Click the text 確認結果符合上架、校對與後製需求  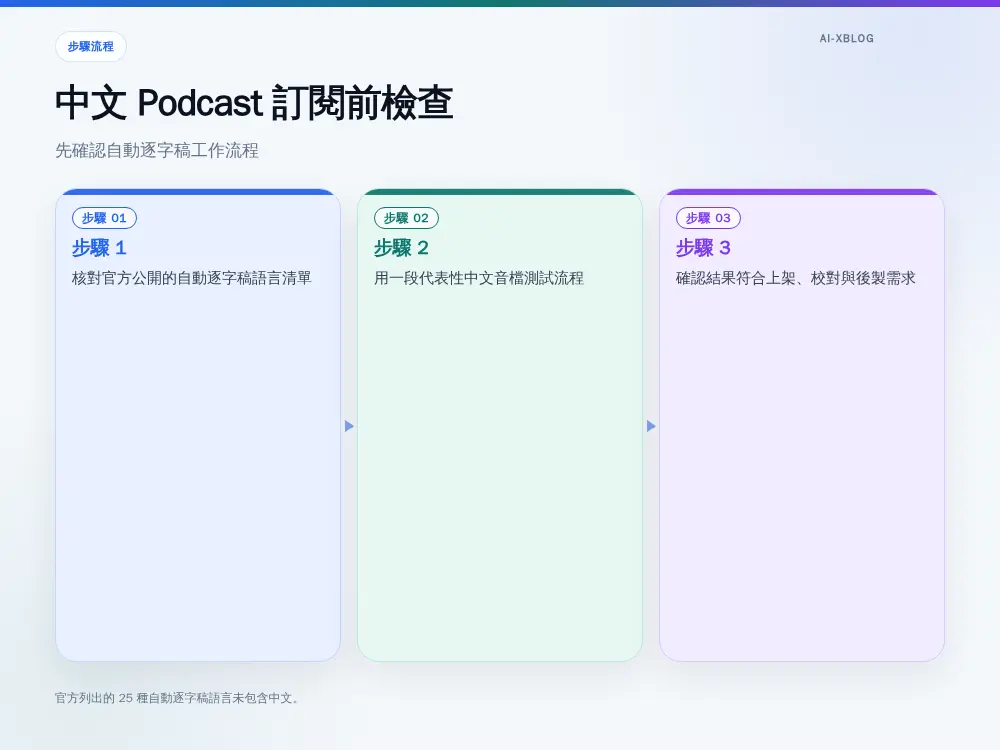tap(795, 278)
